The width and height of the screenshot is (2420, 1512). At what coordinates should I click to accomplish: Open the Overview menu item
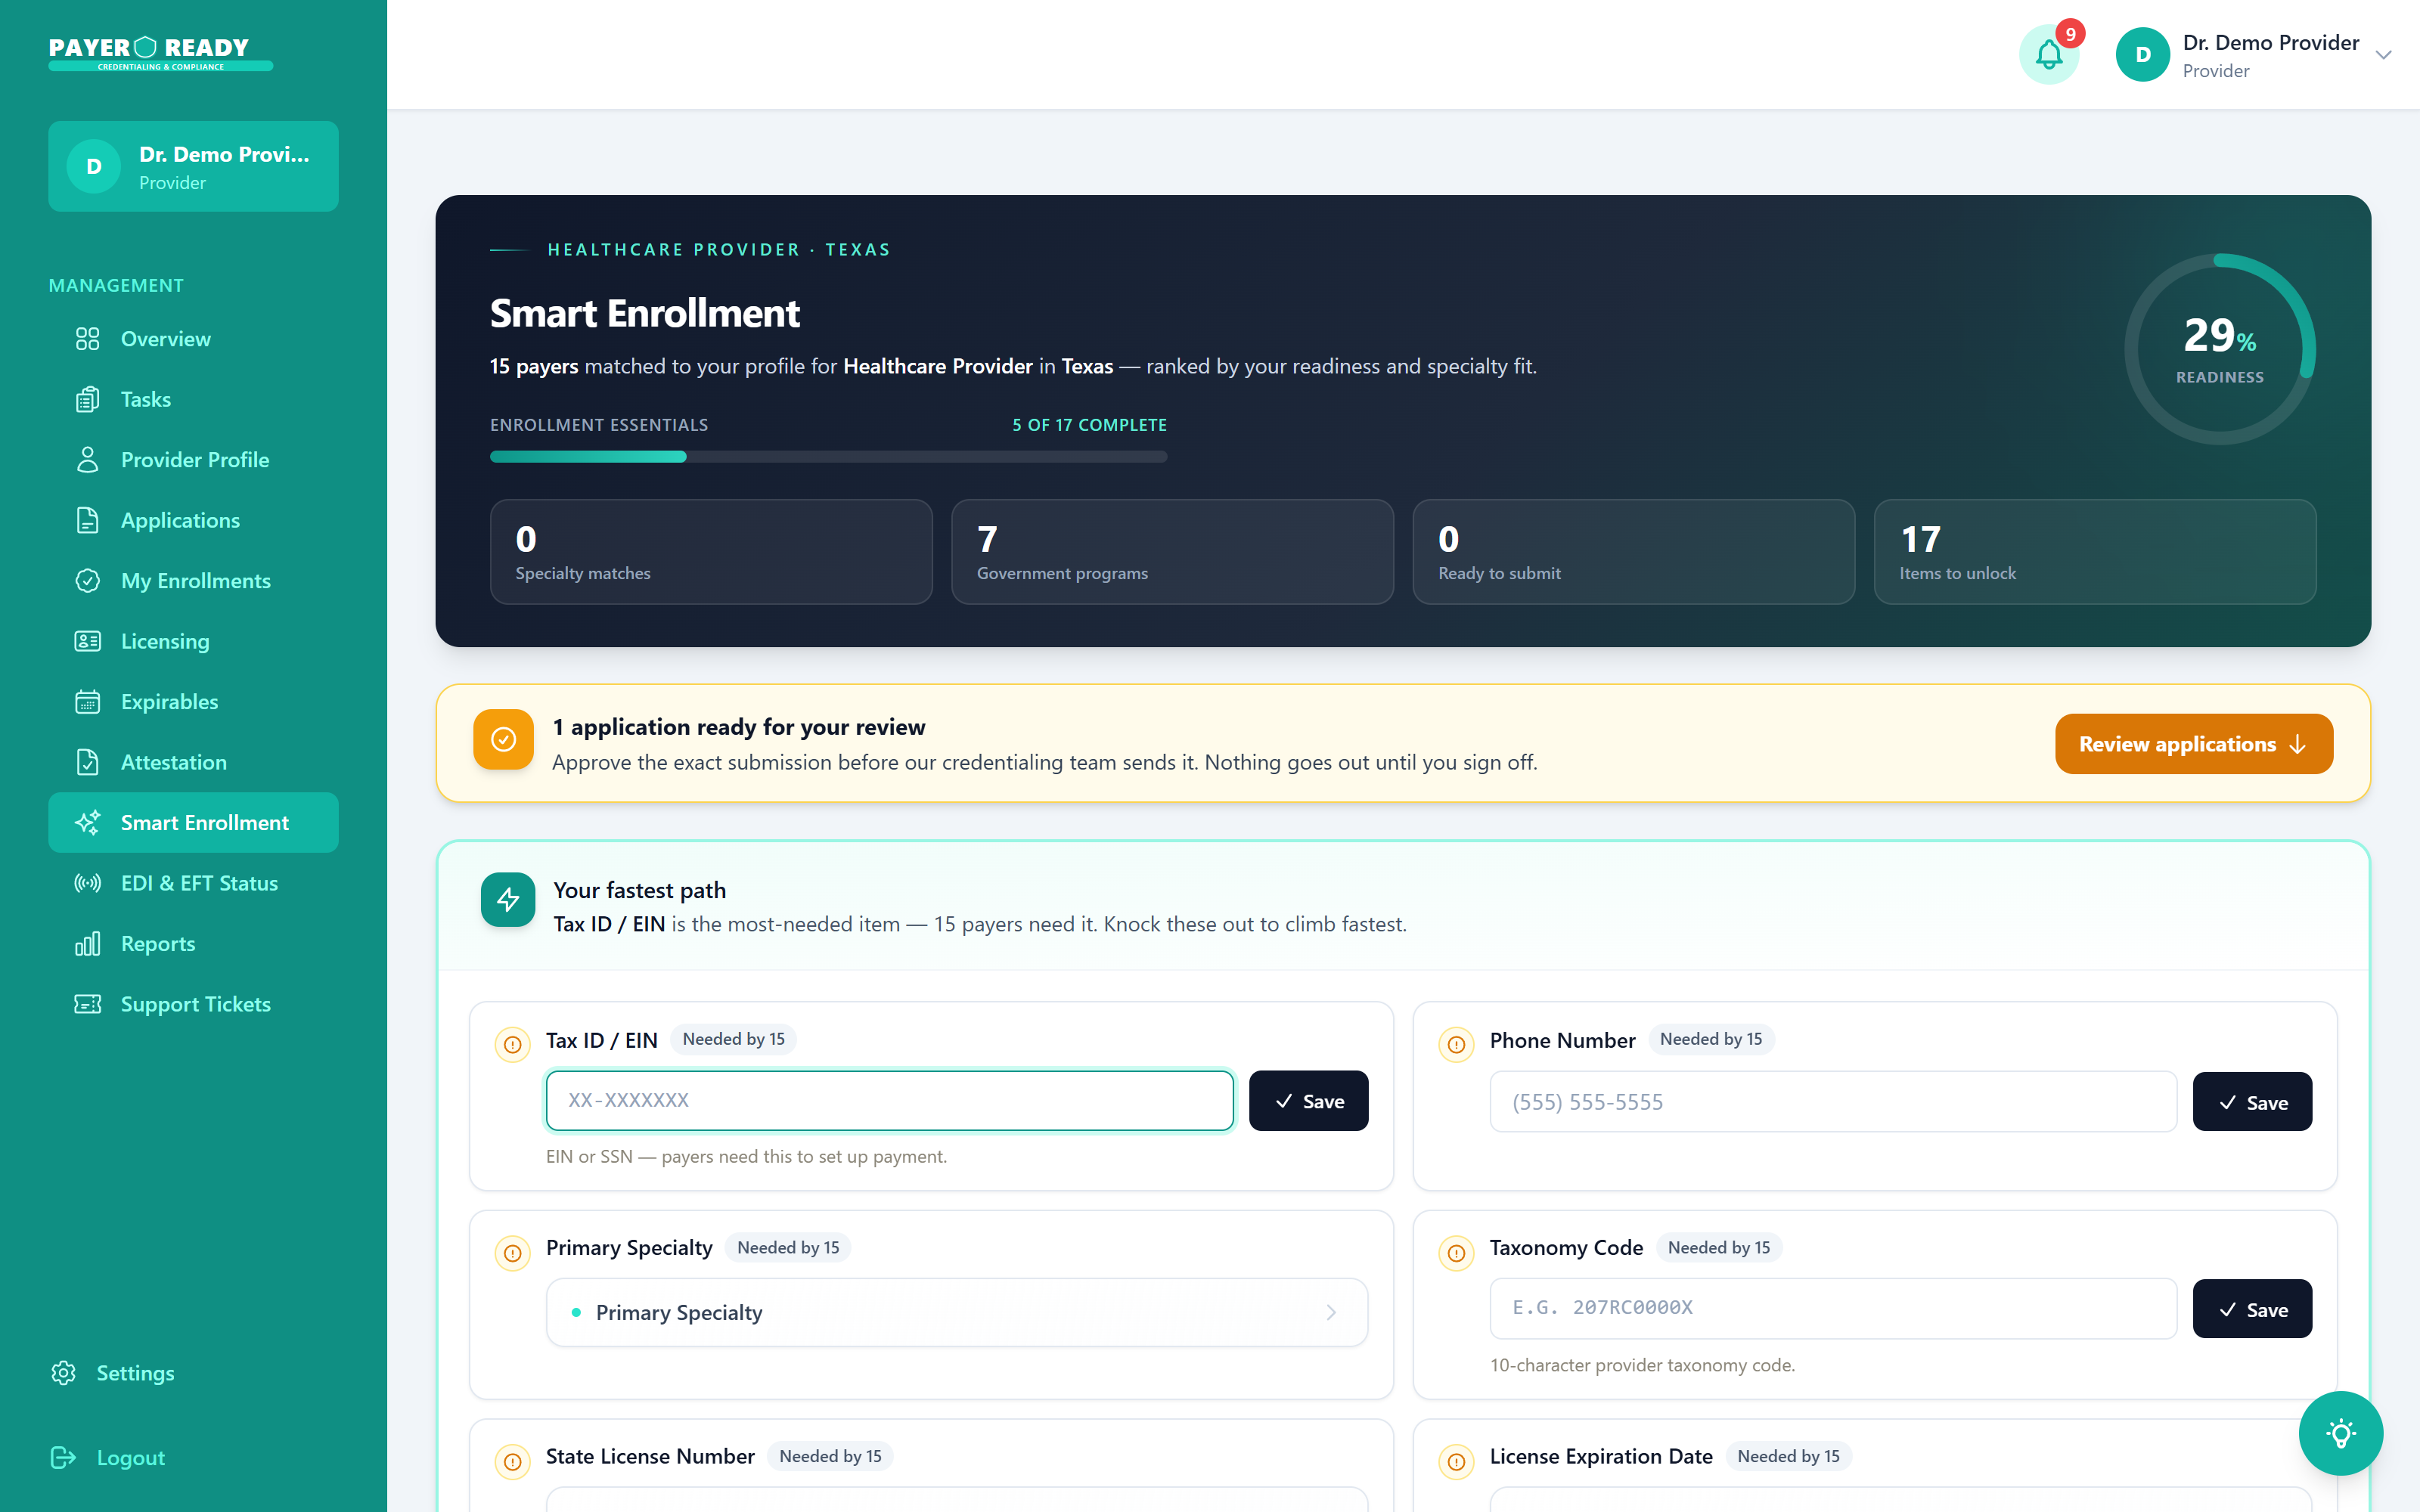193,339
